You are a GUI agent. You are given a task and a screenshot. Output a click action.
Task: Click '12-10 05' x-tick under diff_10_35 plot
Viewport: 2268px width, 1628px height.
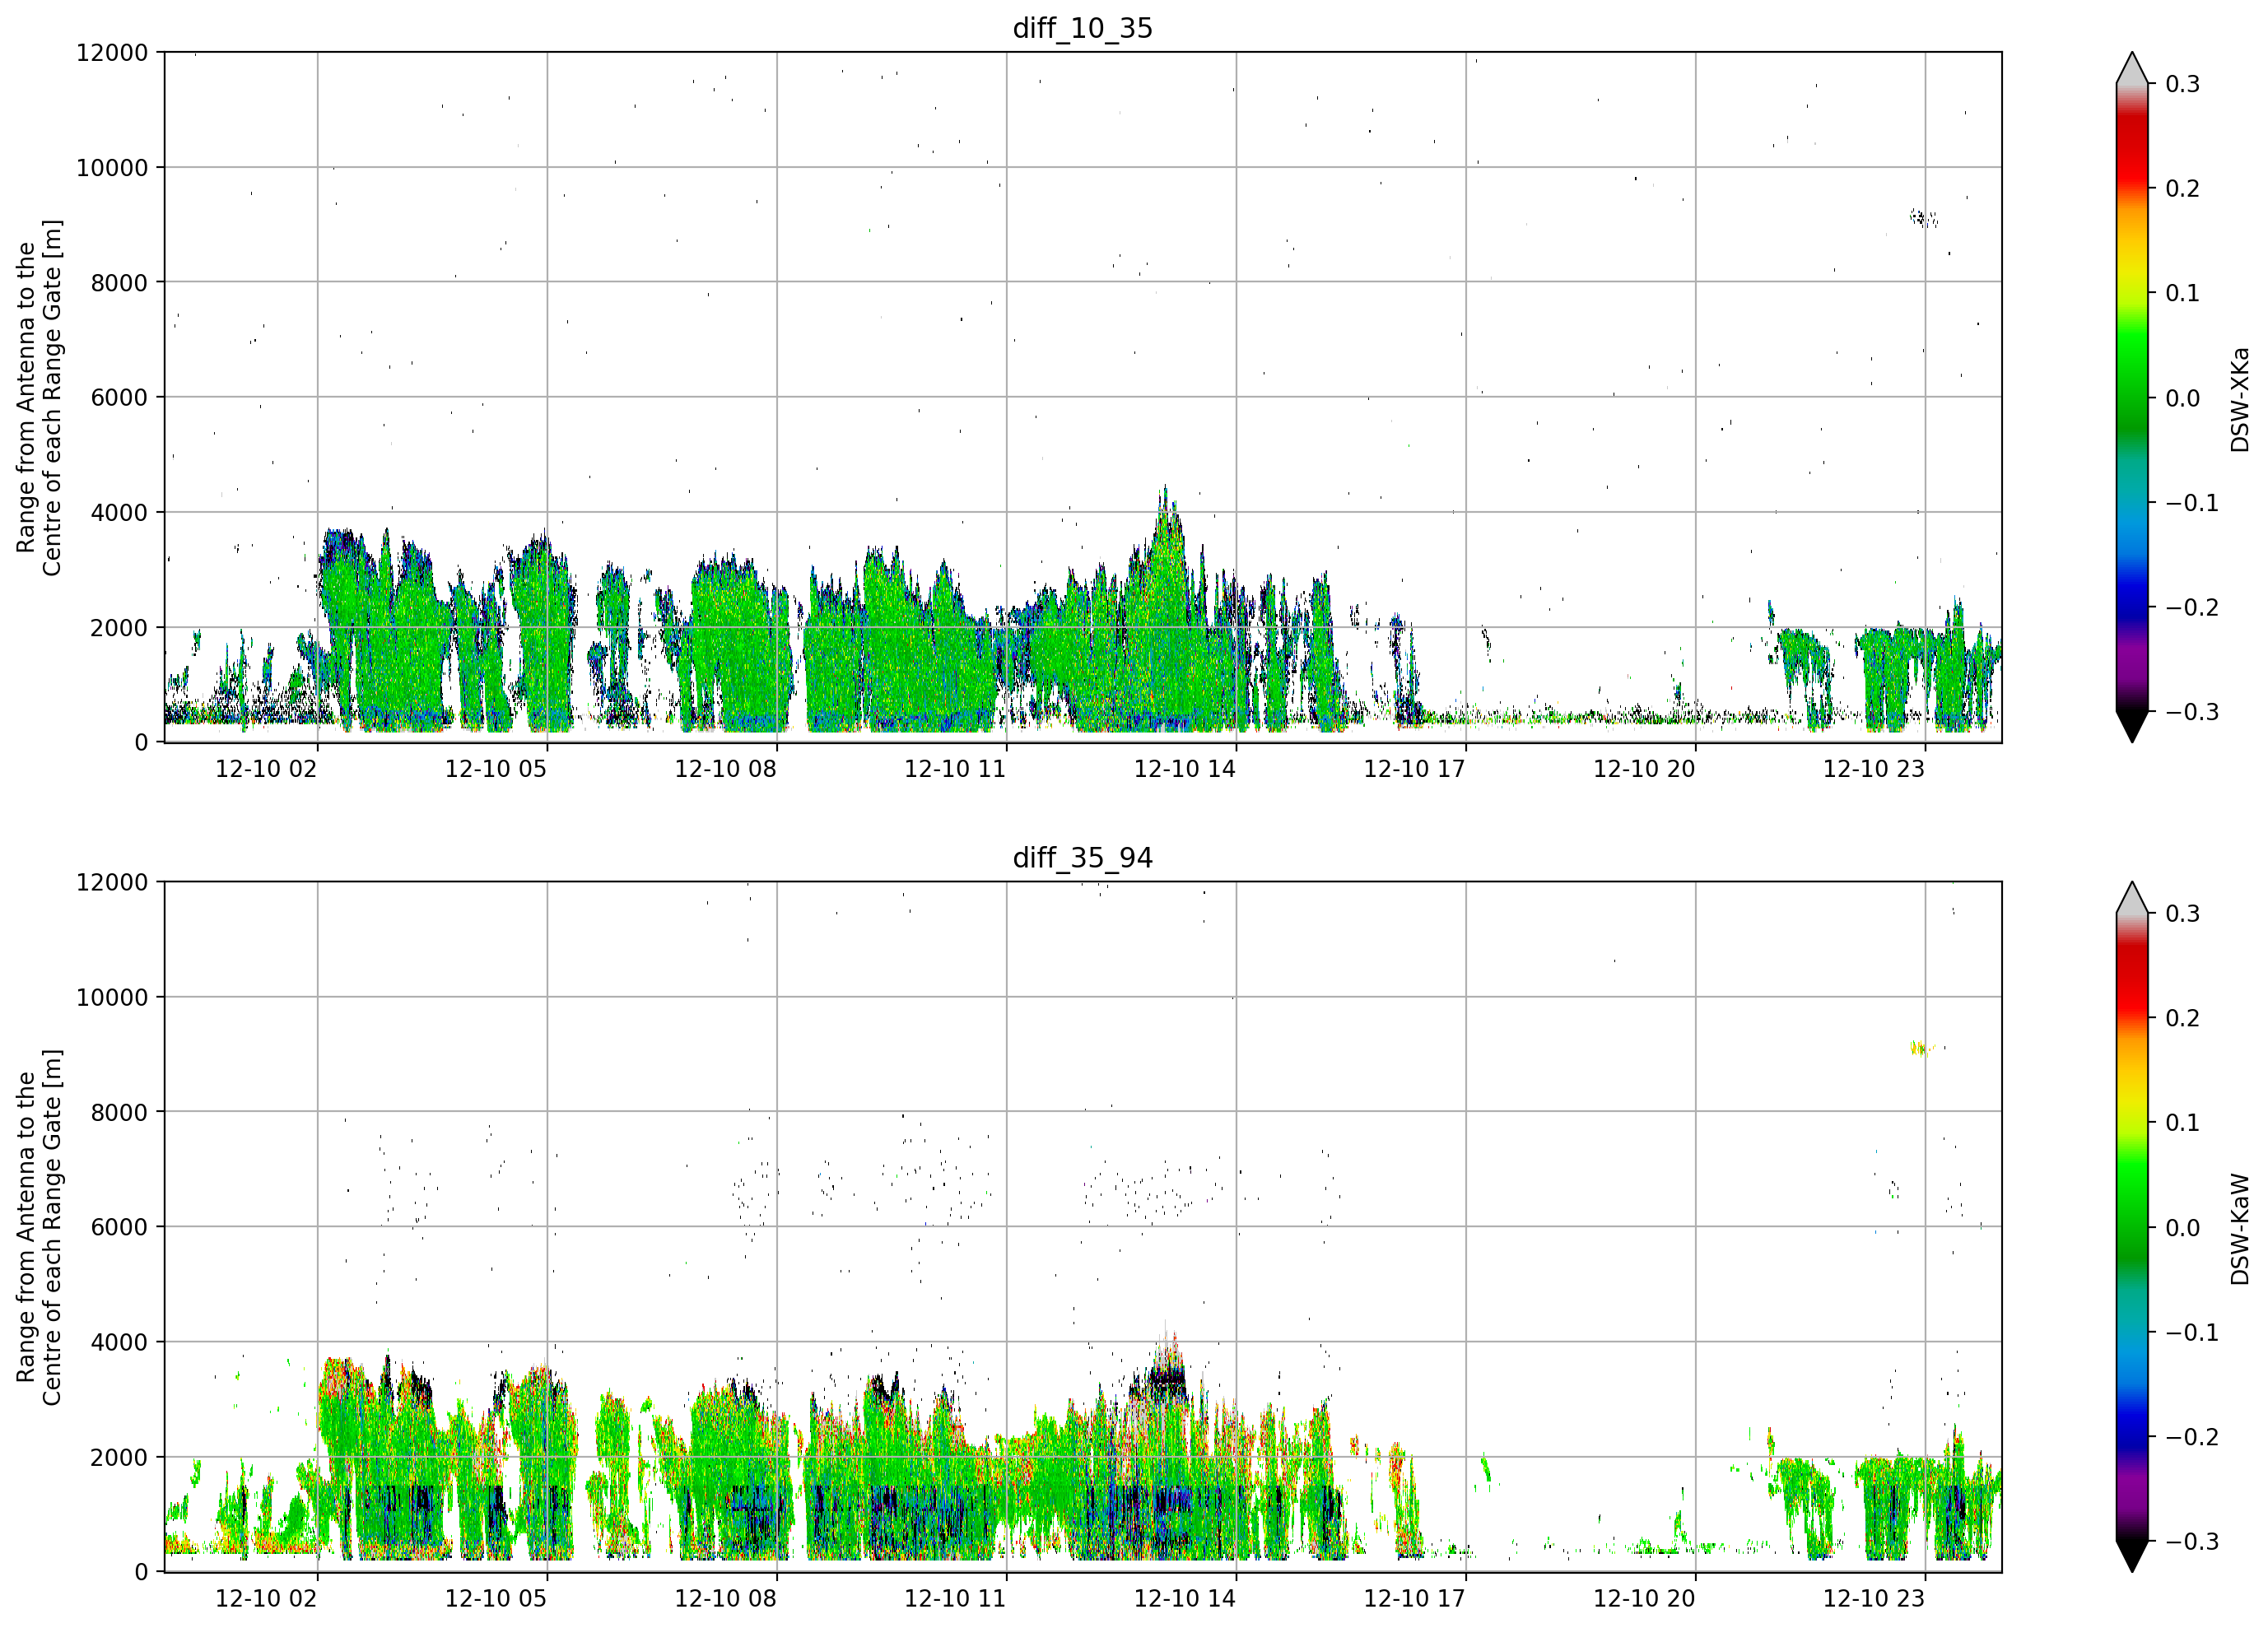click(x=496, y=768)
